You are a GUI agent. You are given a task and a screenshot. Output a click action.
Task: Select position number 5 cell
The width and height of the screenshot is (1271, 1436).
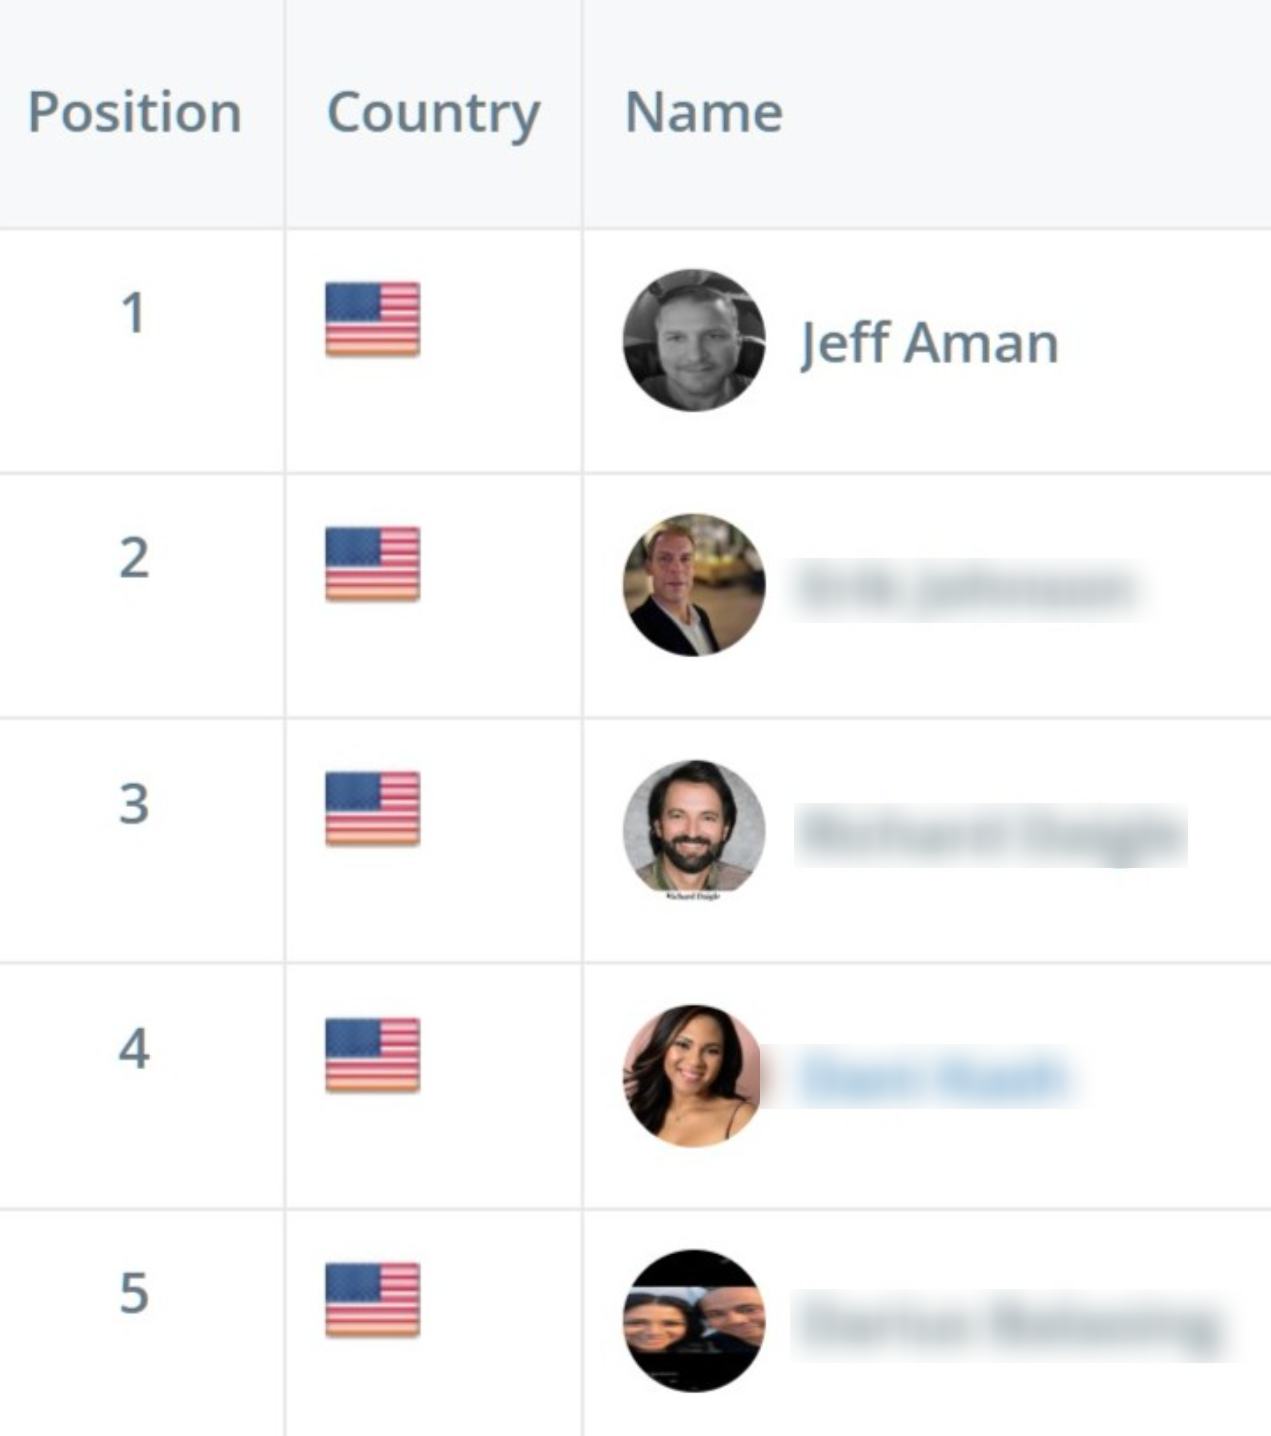click(133, 1293)
